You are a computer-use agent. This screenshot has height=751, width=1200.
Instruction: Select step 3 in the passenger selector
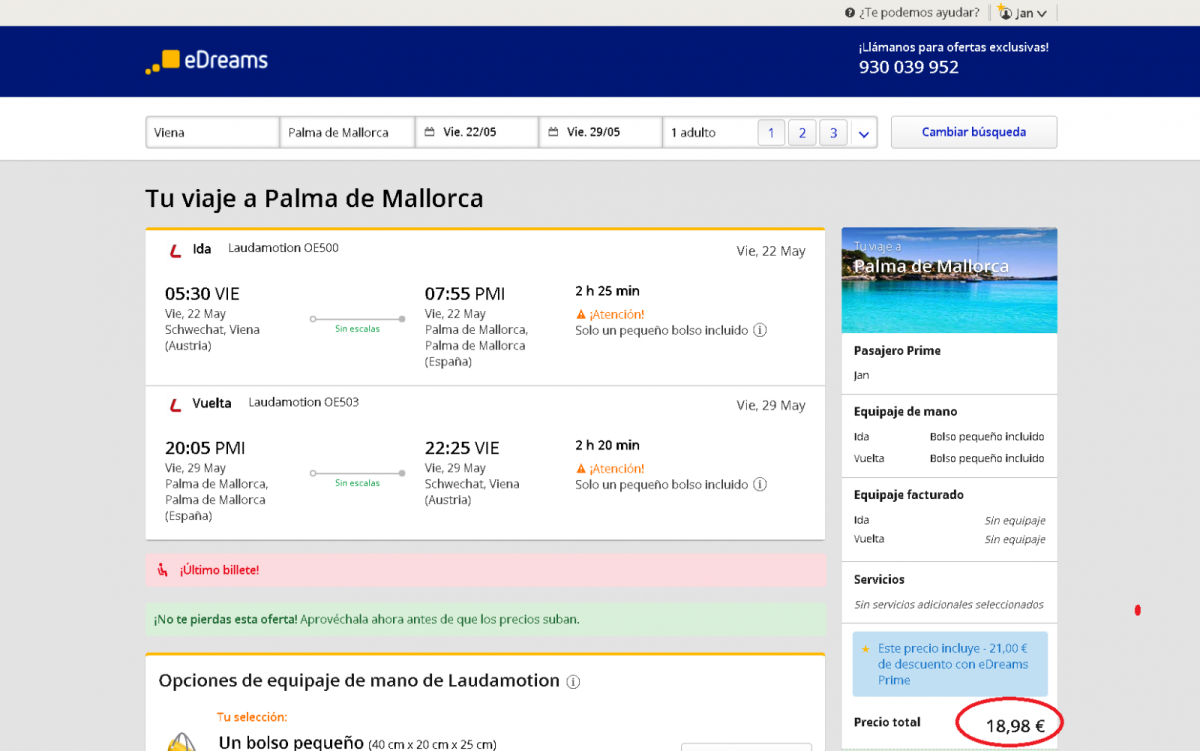pos(833,133)
